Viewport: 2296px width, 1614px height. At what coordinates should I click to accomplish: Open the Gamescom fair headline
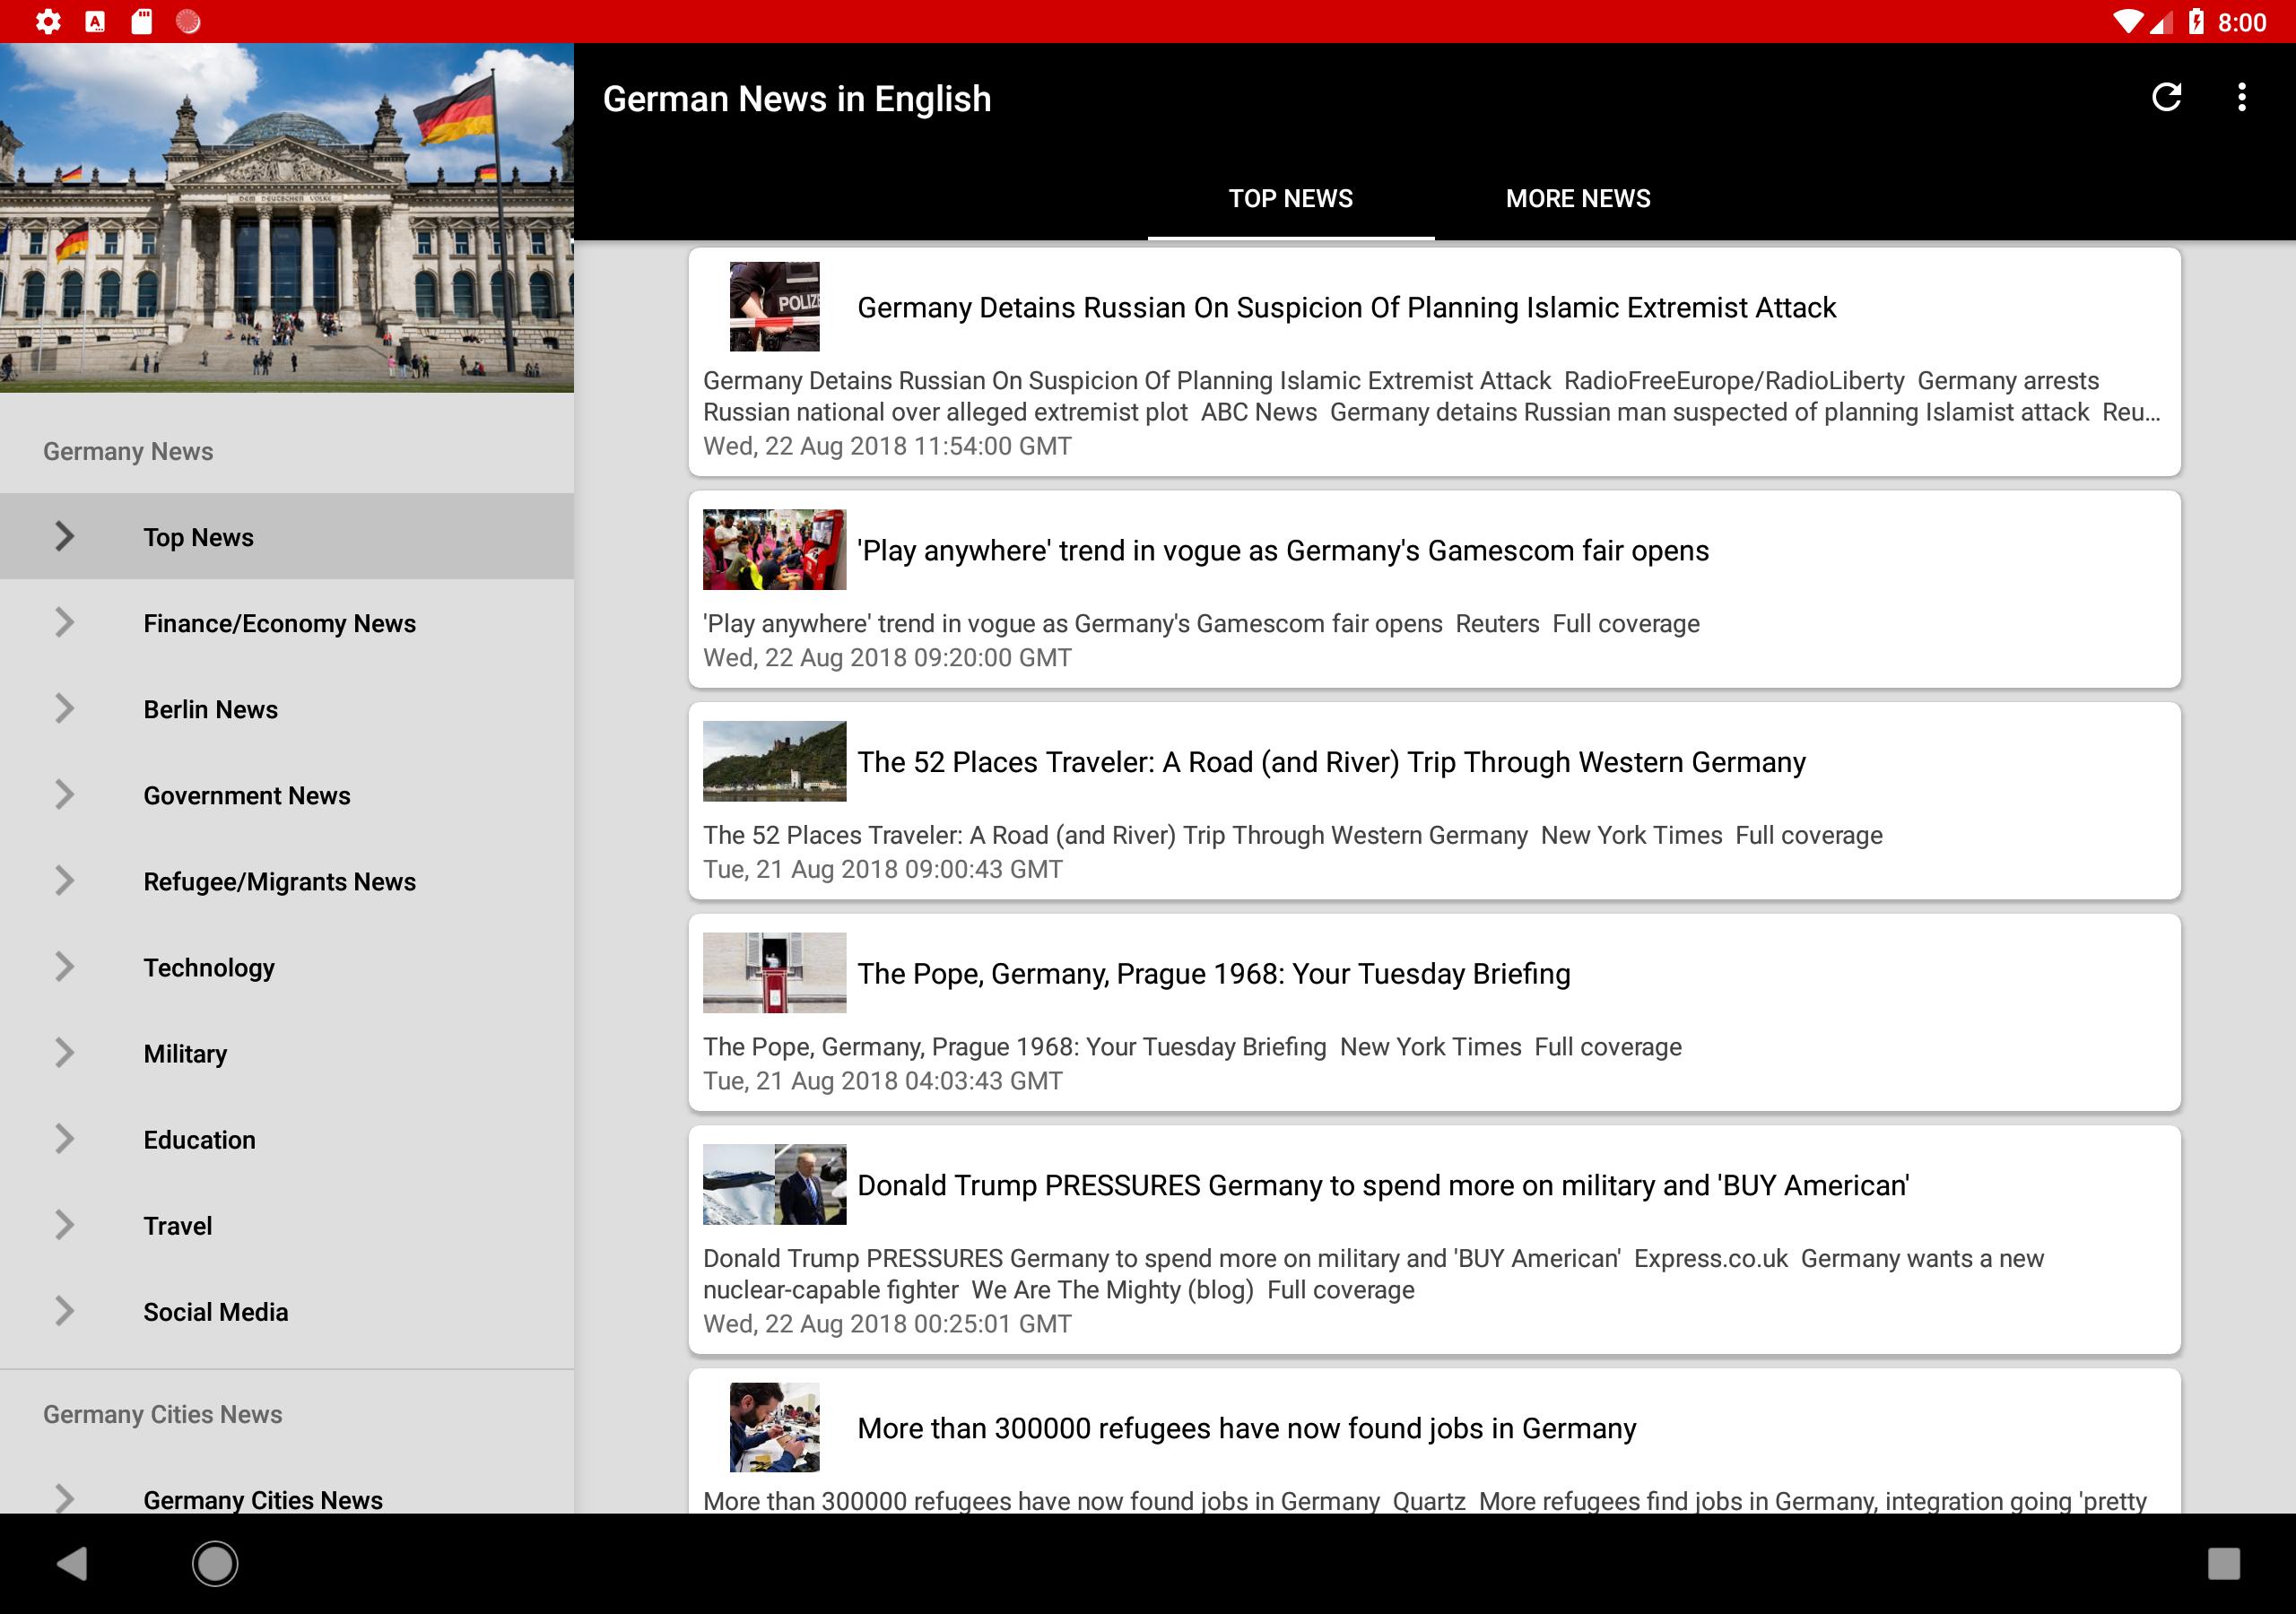point(1283,550)
